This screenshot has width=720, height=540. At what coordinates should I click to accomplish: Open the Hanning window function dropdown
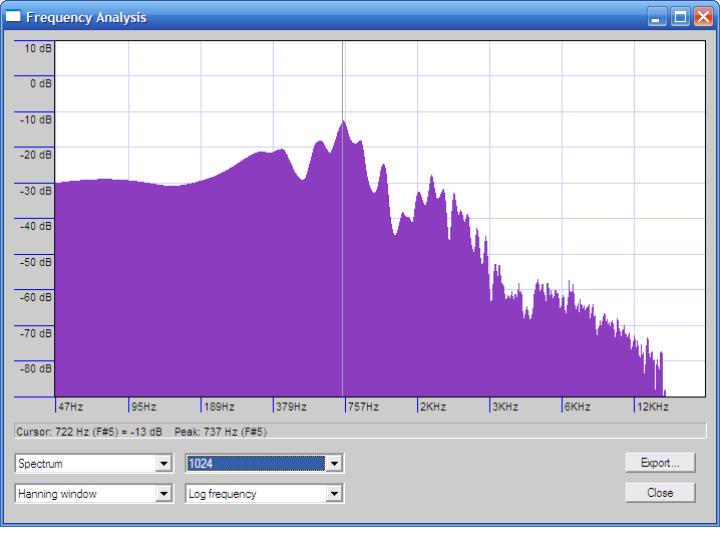pos(94,494)
